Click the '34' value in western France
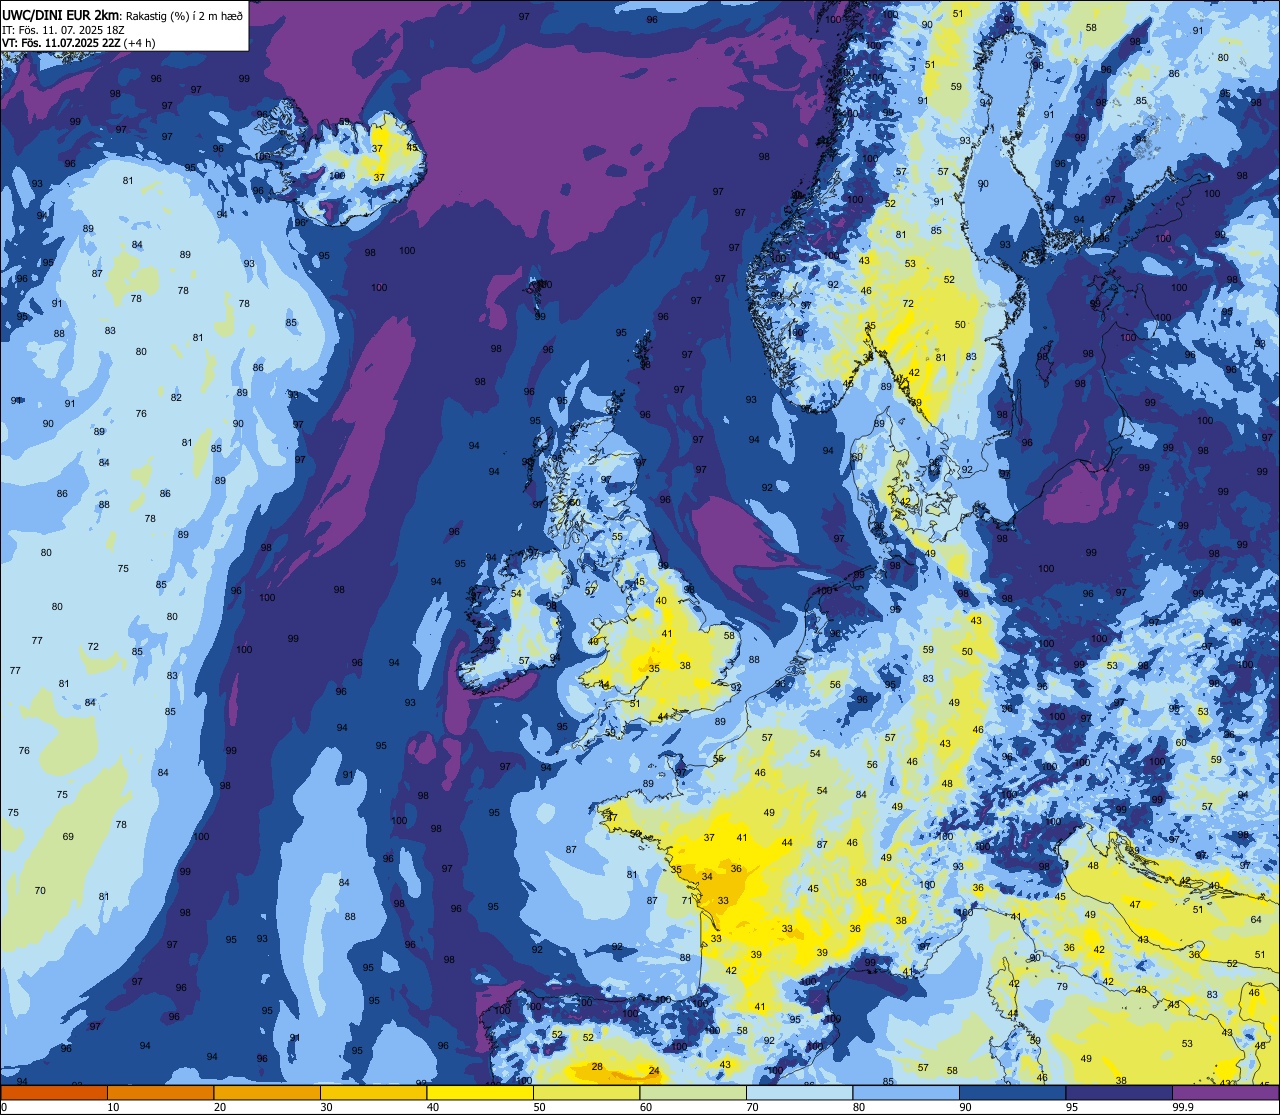 pyautogui.click(x=707, y=876)
